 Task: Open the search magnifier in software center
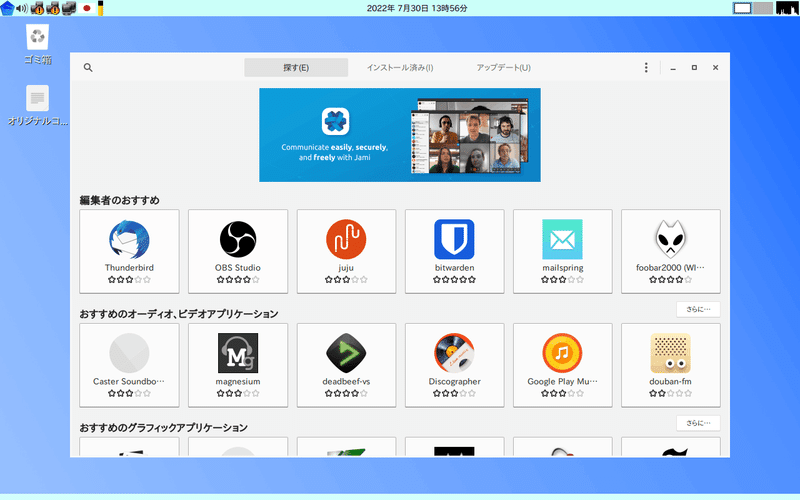88,67
